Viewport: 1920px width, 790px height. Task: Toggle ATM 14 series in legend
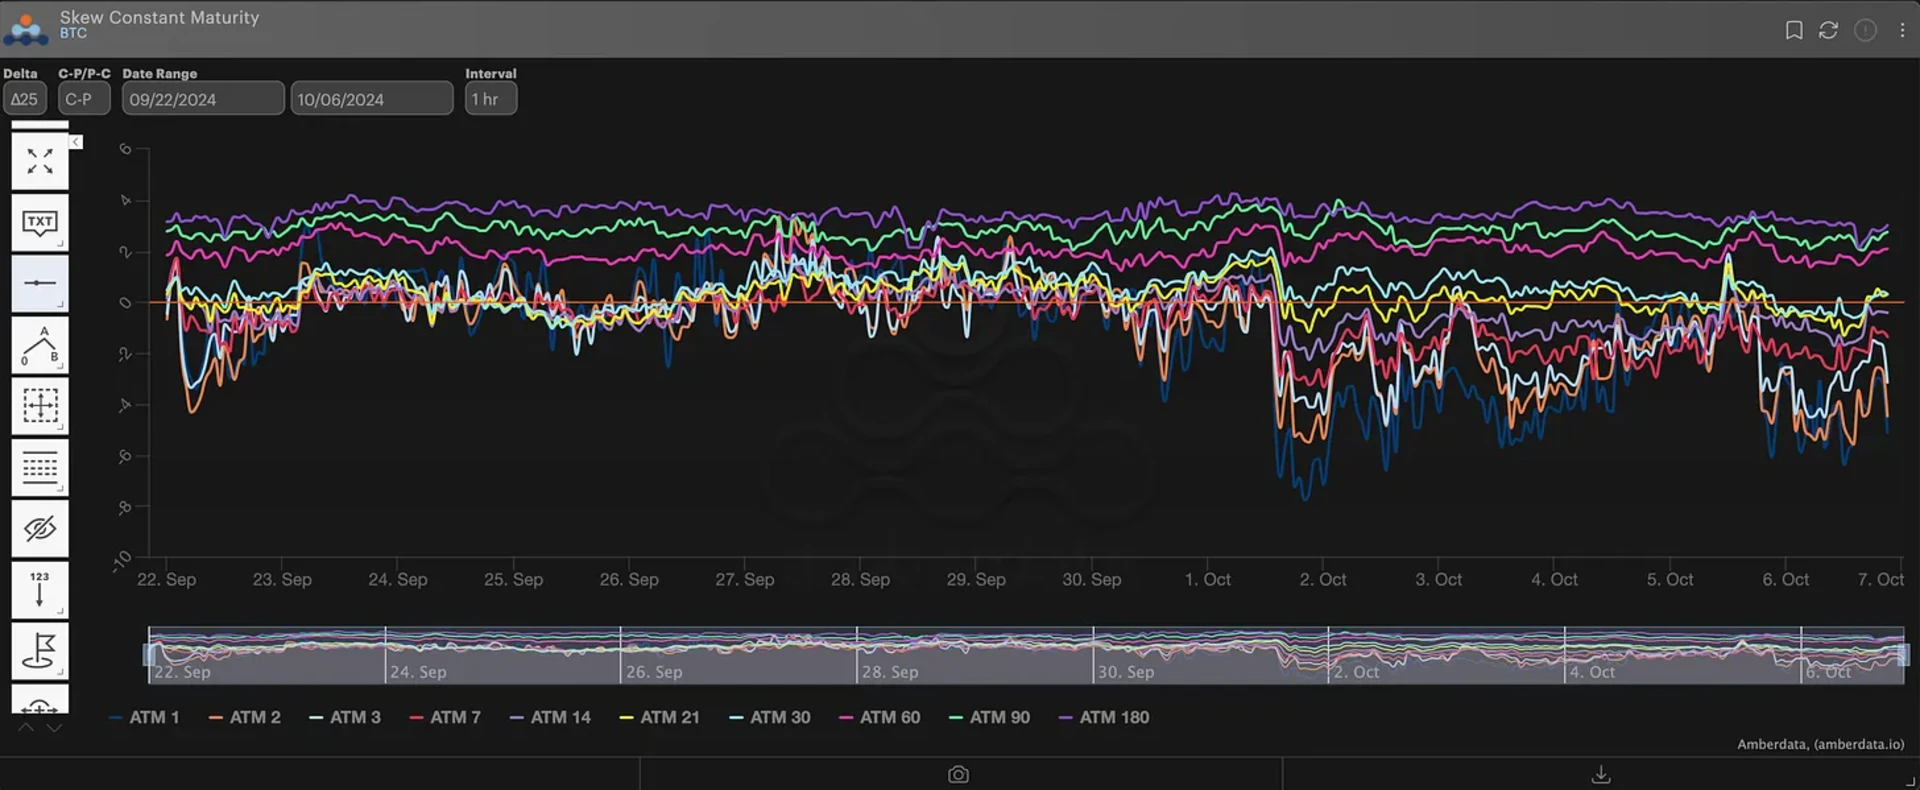click(x=550, y=717)
